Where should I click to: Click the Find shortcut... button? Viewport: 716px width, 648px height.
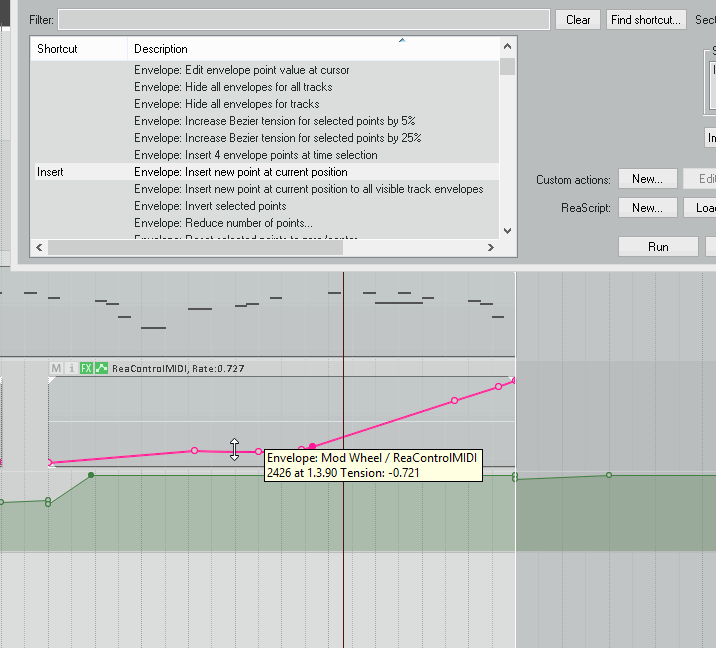pyautogui.click(x=646, y=20)
